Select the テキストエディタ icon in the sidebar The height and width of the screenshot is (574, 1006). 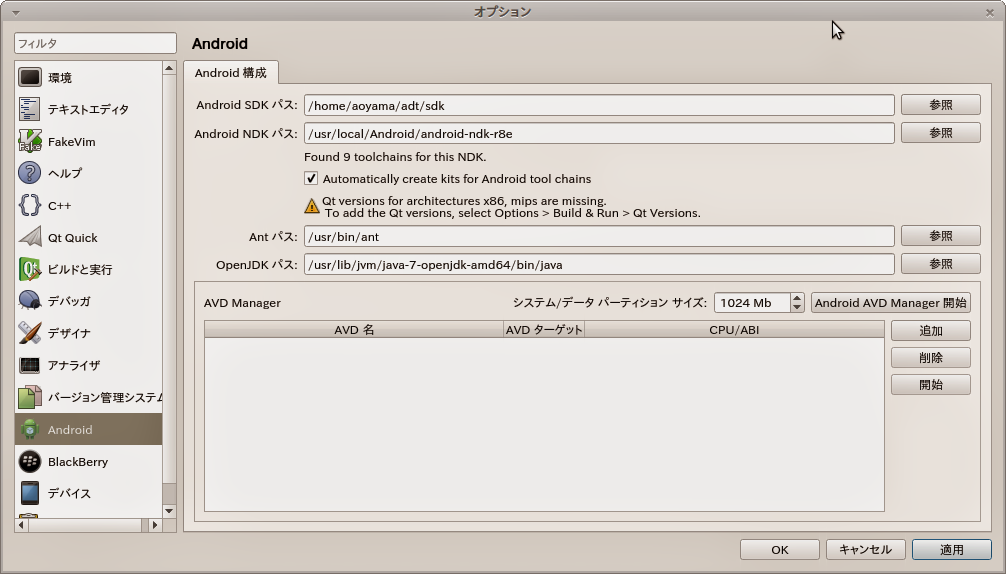coord(30,109)
